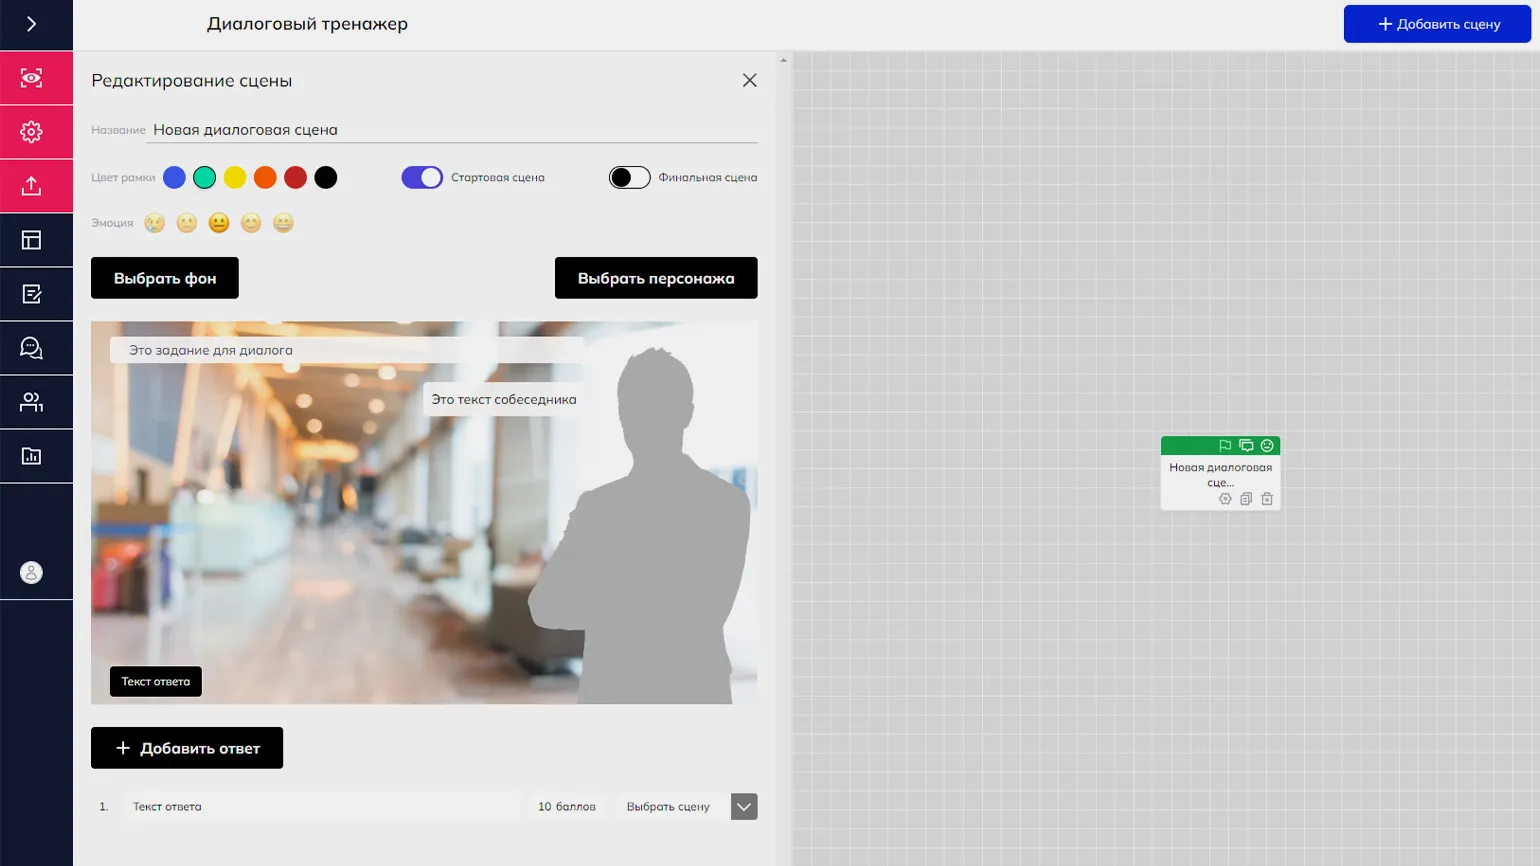Enable the Финальная сцена toggle
The height and width of the screenshot is (866, 1540).
coord(629,177)
